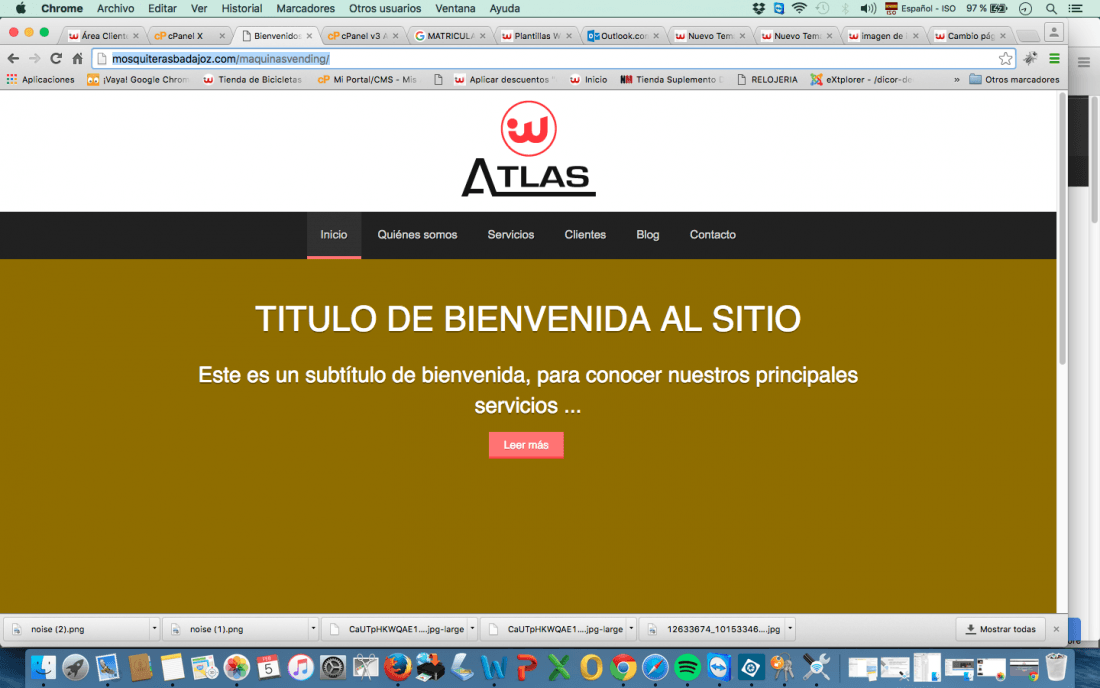Switch to the Outlook.com tab
This screenshot has height=688, width=1100.
(624, 36)
